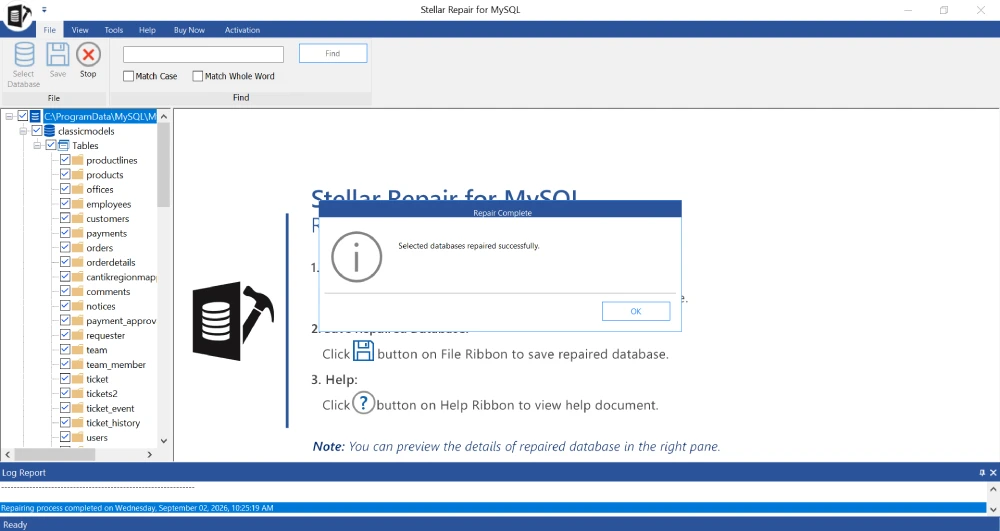Click the Select Database icon
The height and width of the screenshot is (531, 1000).
click(24, 55)
